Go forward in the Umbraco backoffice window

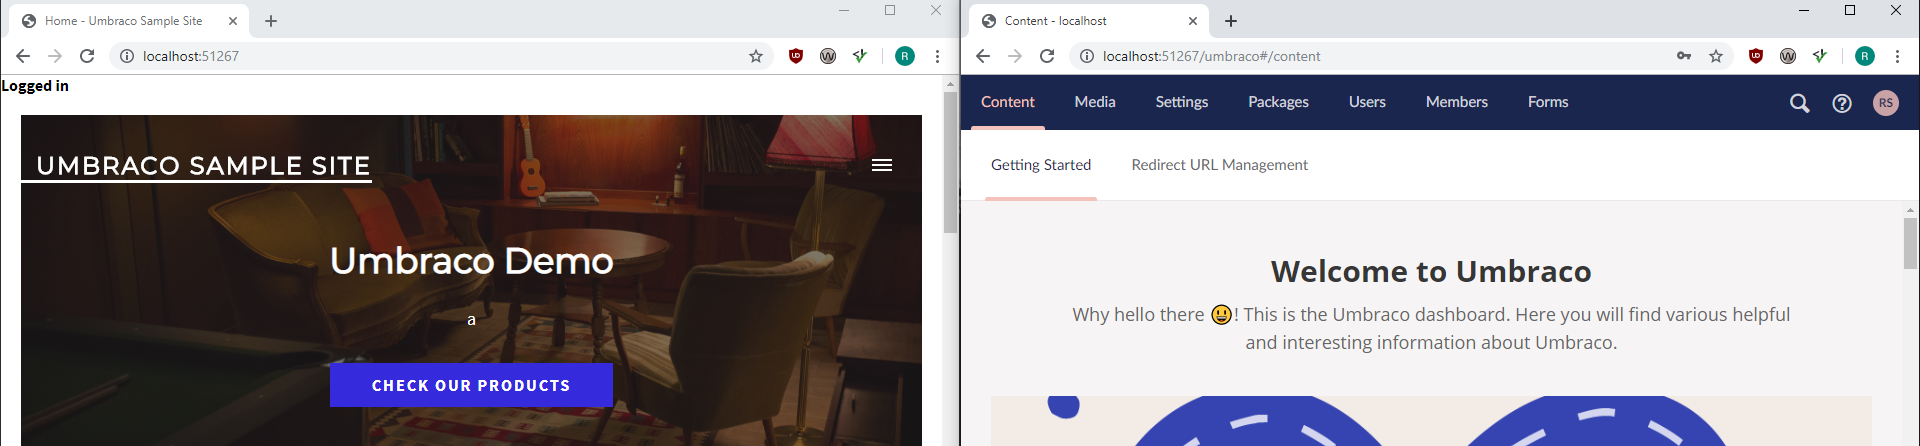pos(1015,56)
